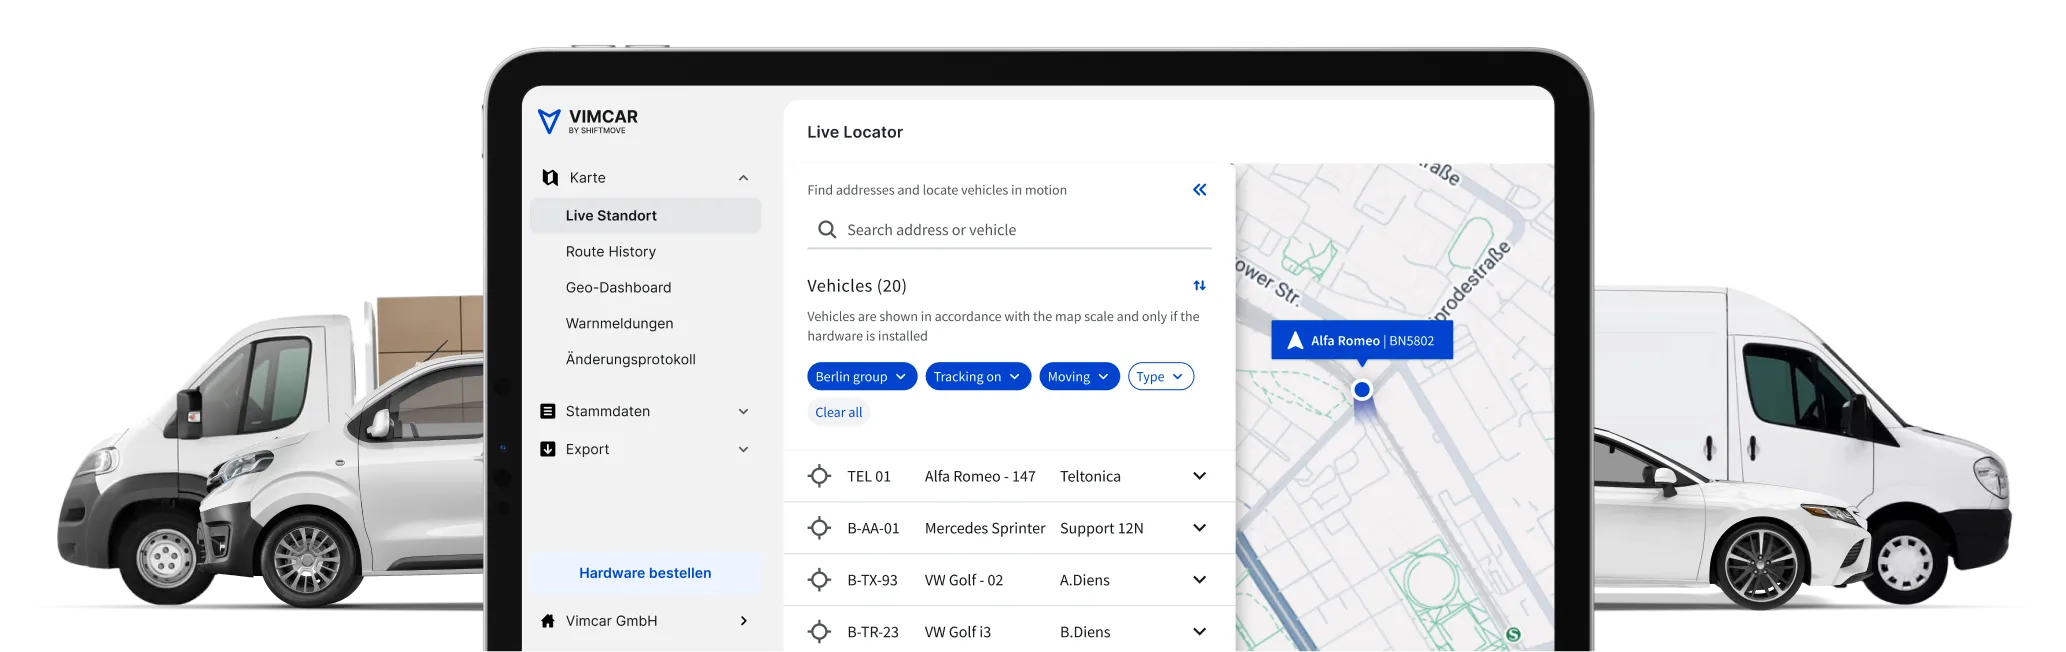The width and height of the screenshot is (2066, 652).
Task: Click the Vimcar GmbH home icon
Action: [x=548, y=621]
